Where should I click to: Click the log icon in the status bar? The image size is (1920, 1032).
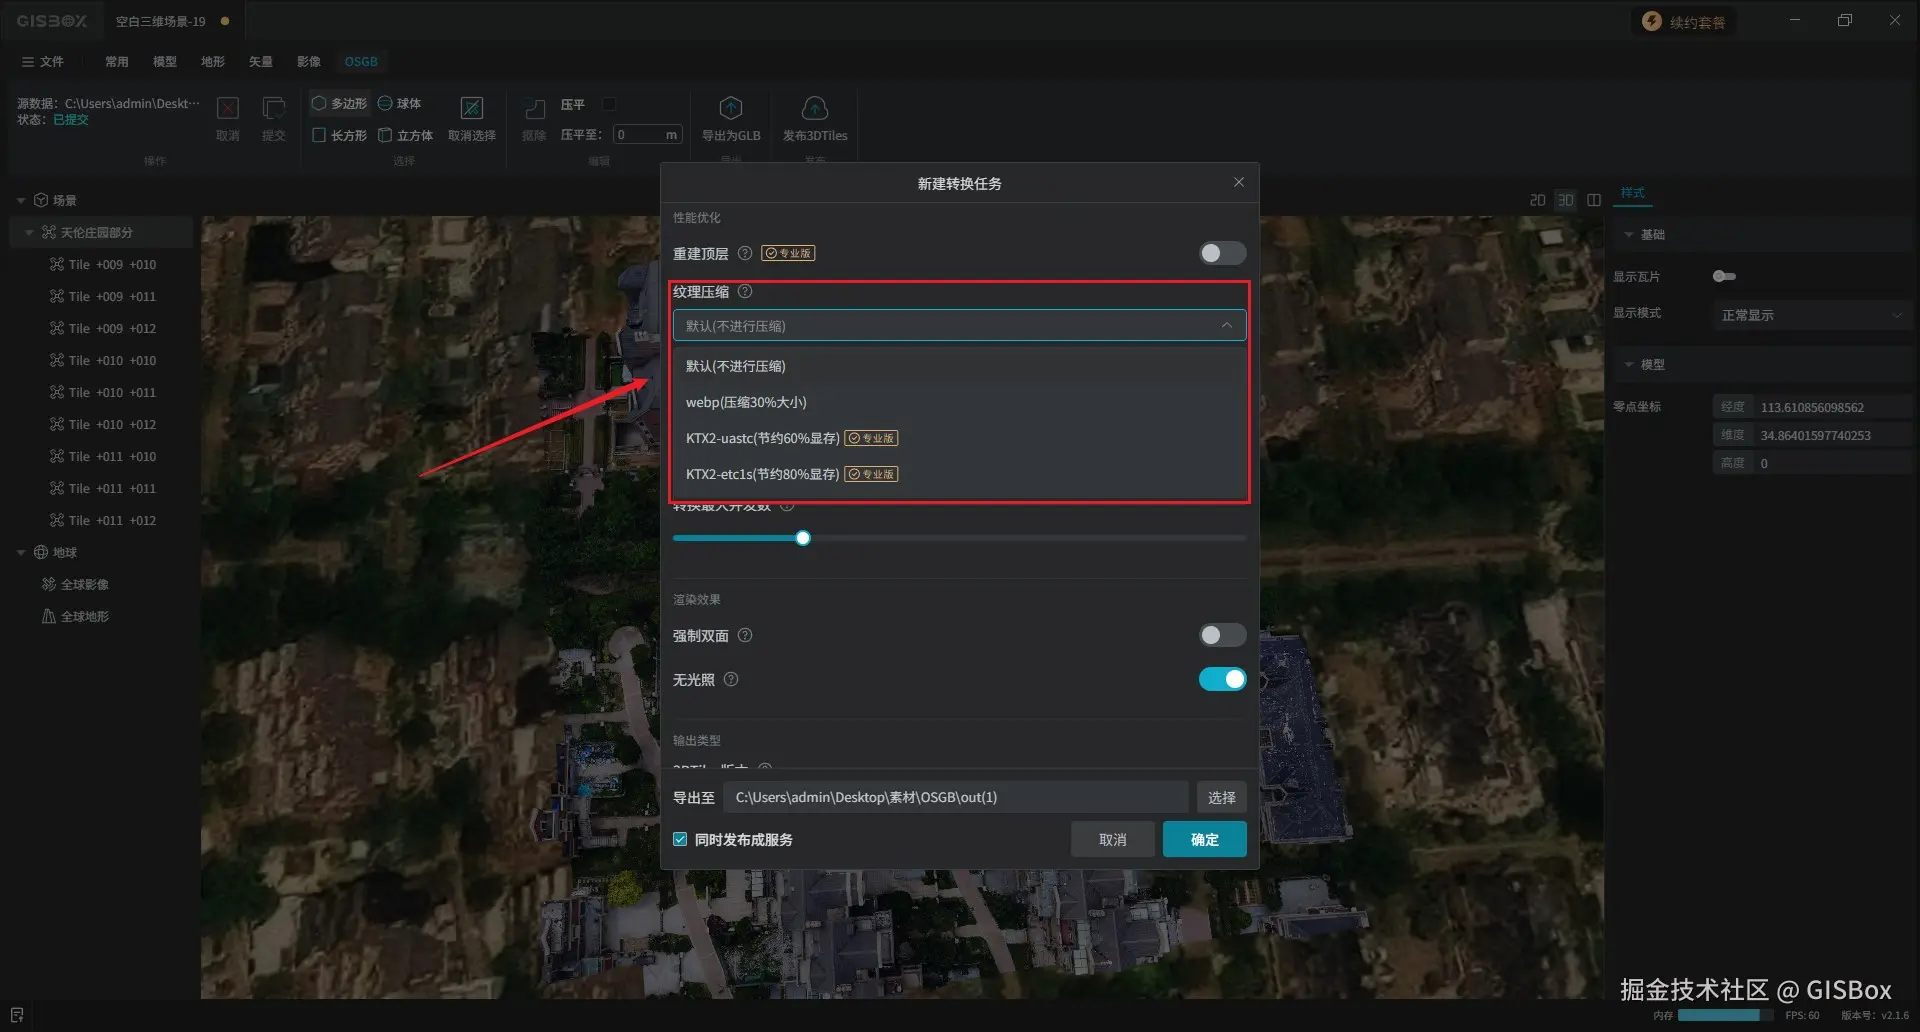tap(17, 1015)
